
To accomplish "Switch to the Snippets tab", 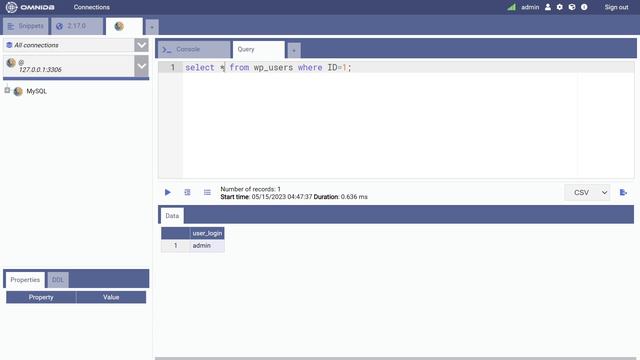I will click(25, 26).
